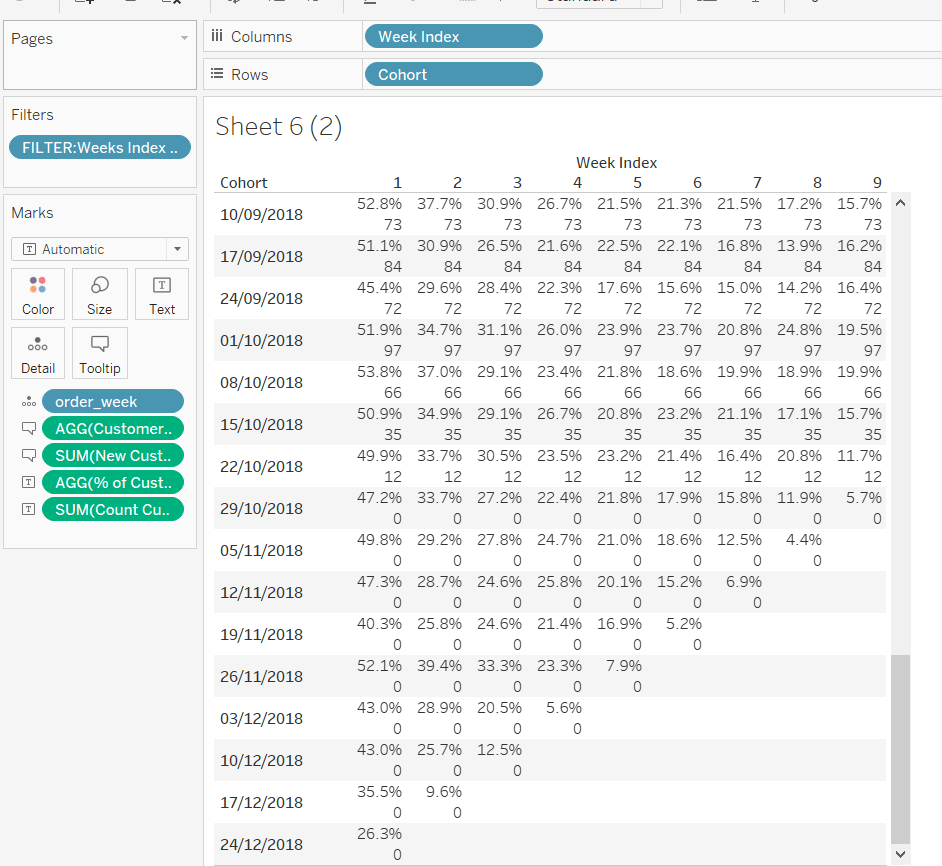Click the scroll down arrow of table
The height and width of the screenshot is (866, 942).
point(900,853)
